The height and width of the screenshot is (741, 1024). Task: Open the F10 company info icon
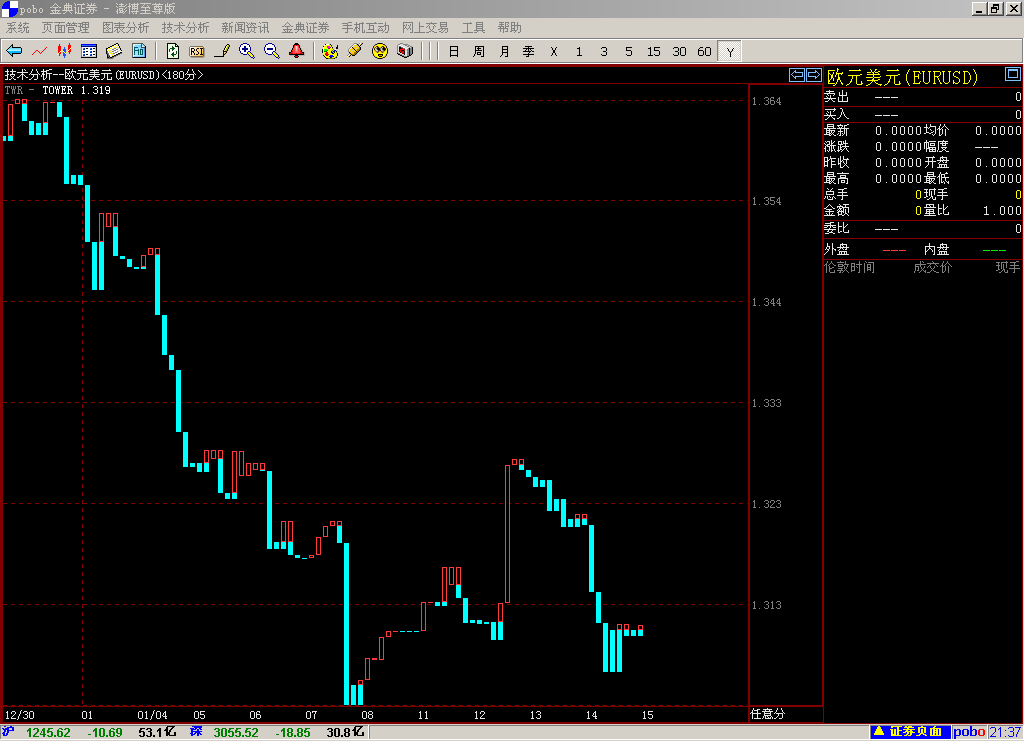[x=139, y=51]
